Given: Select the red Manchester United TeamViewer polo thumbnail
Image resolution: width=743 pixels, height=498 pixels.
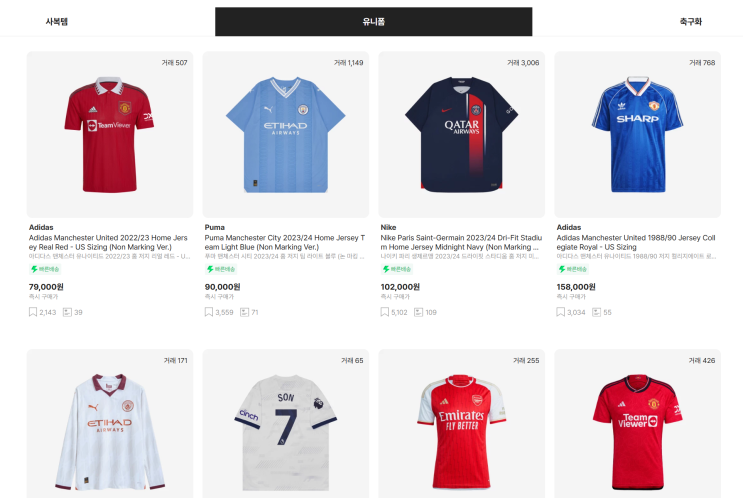Looking at the screenshot, I should pyautogui.click(x=110, y=134).
